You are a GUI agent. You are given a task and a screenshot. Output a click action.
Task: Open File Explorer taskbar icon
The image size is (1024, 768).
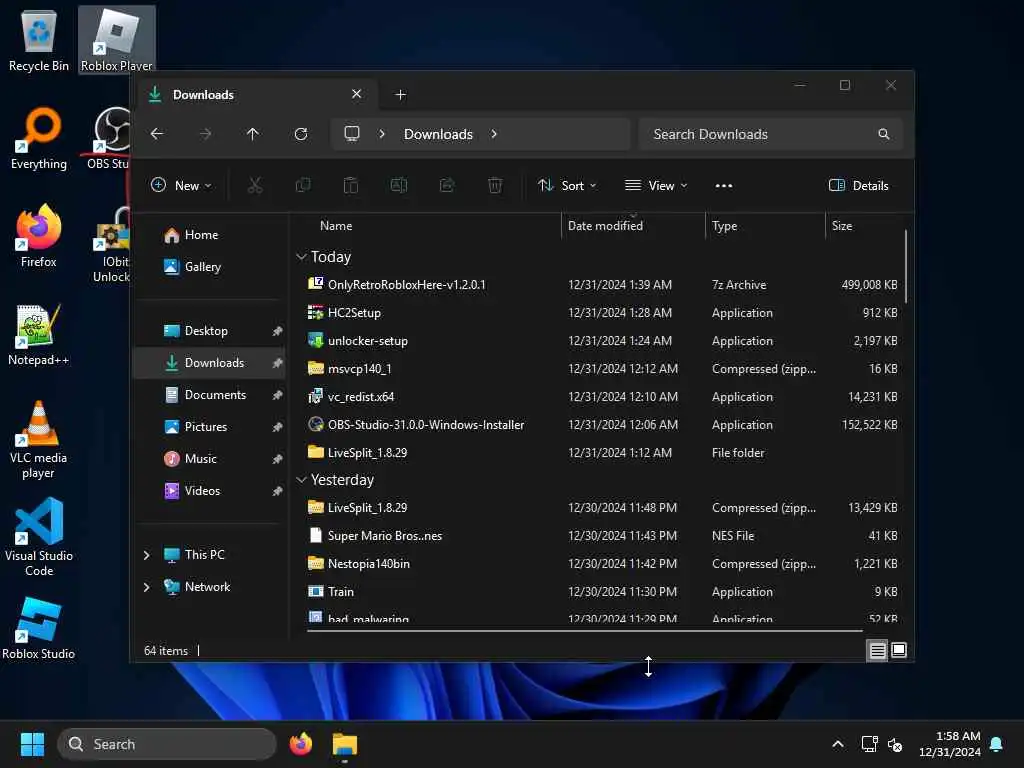point(344,744)
